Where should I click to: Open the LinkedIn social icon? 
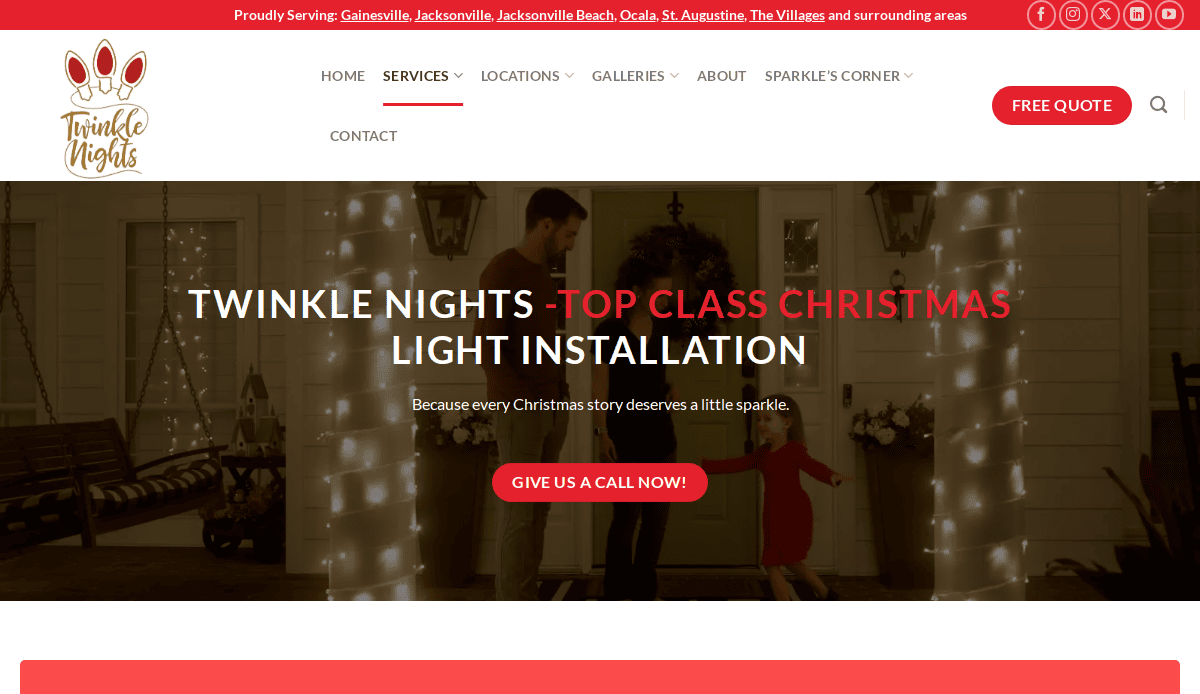pos(1137,15)
